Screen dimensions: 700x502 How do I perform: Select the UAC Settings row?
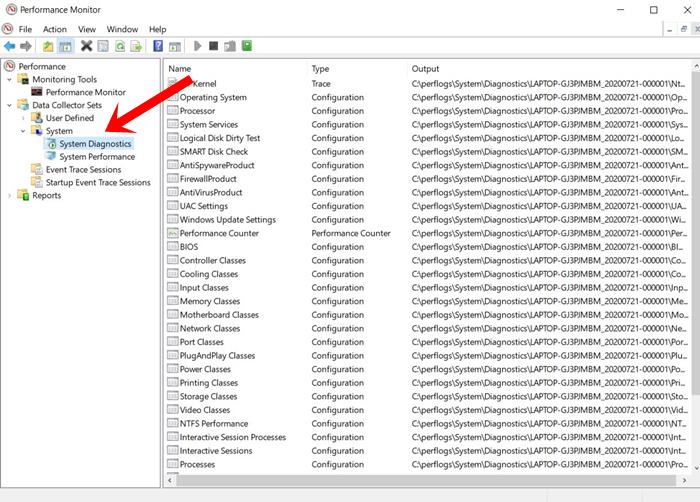click(427, 206)
